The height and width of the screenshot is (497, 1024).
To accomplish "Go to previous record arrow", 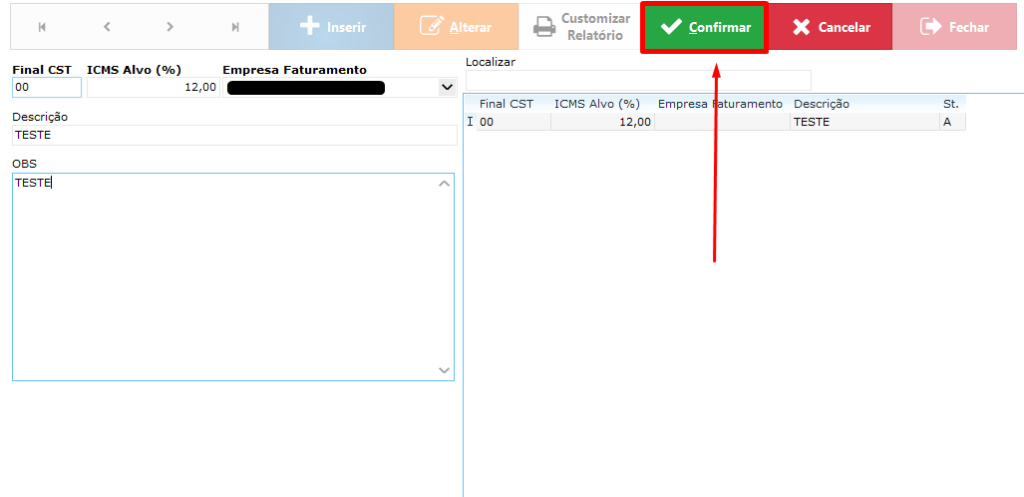I will (107, 27).
